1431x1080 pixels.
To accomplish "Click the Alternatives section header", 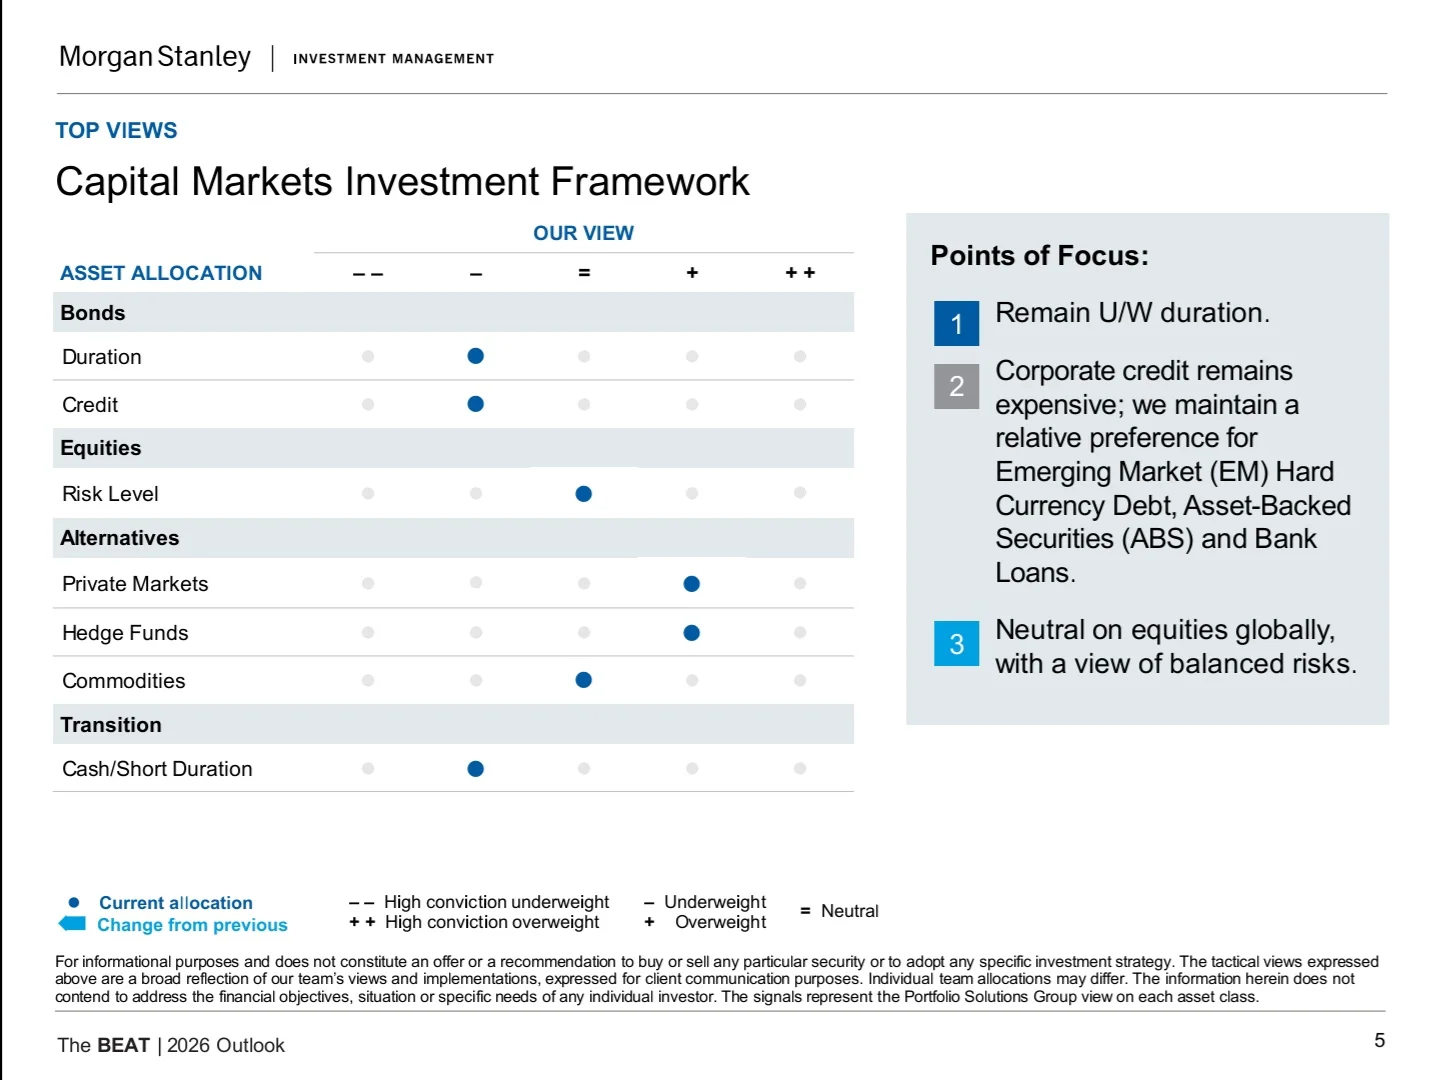I will coord(120,538).
